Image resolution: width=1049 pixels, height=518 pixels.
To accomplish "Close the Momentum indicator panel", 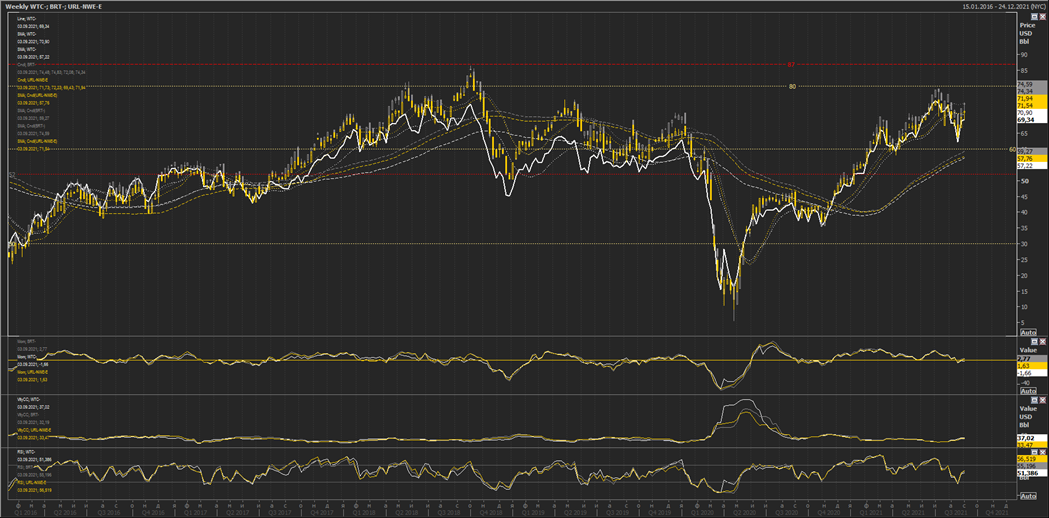I will 1042,341.
